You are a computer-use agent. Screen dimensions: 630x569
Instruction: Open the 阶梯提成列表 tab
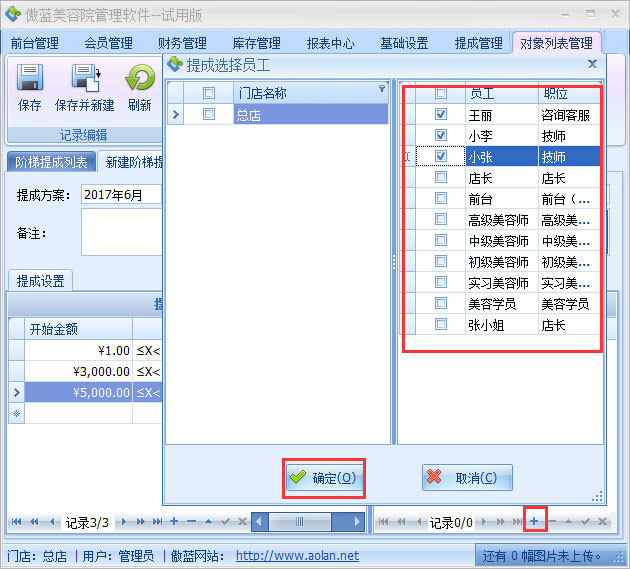[51, 163]
